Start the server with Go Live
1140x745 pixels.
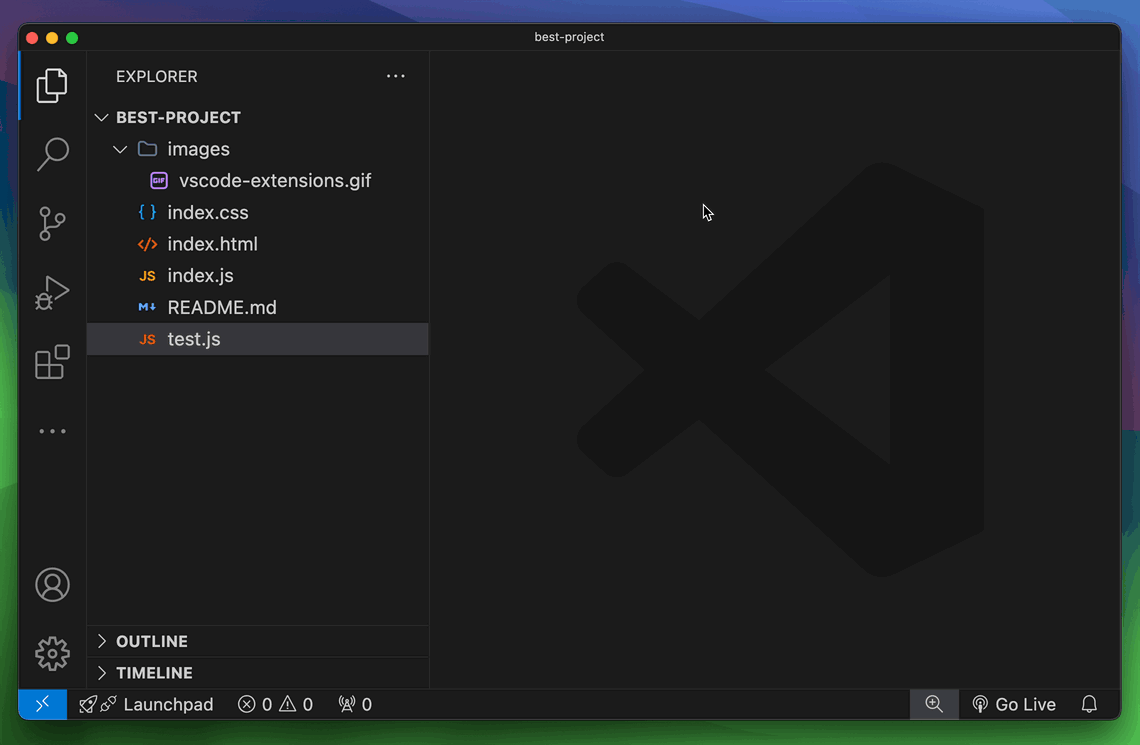pos(1013,704)
